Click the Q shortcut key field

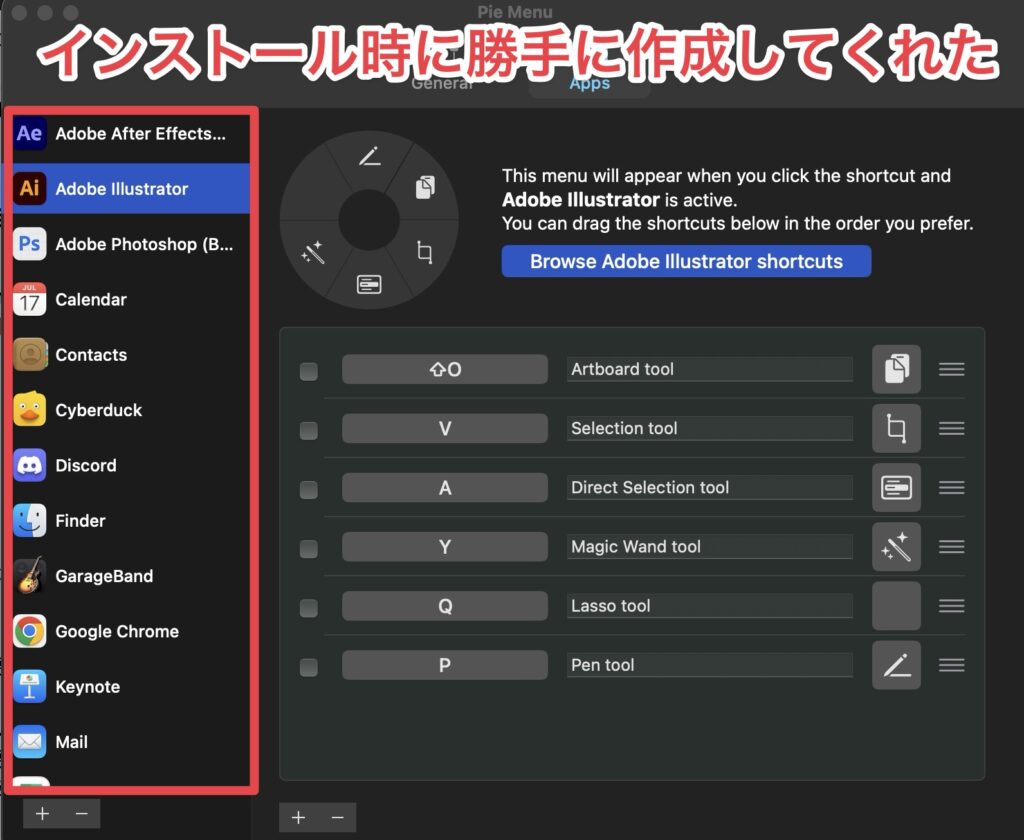445,606
